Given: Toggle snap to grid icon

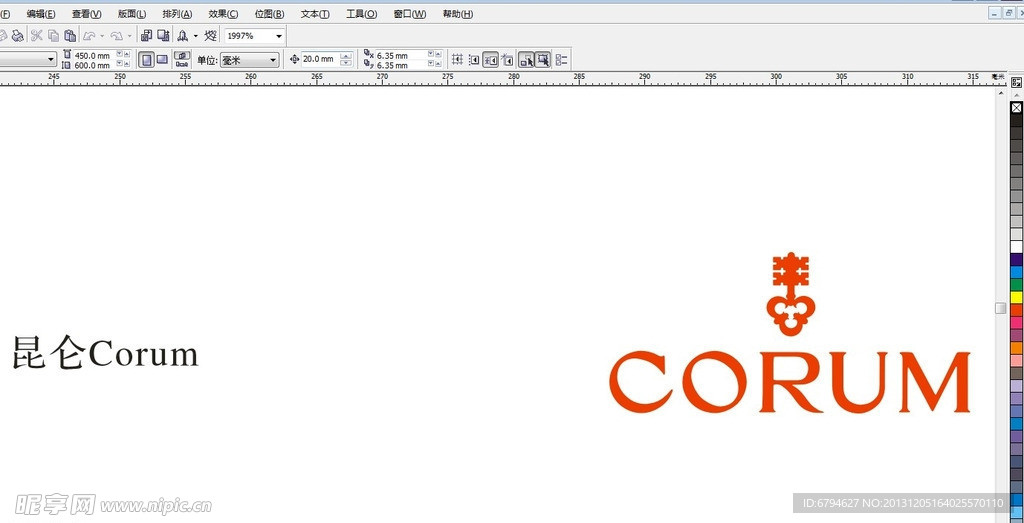Looking at the screenshot, I should point(457,59).
